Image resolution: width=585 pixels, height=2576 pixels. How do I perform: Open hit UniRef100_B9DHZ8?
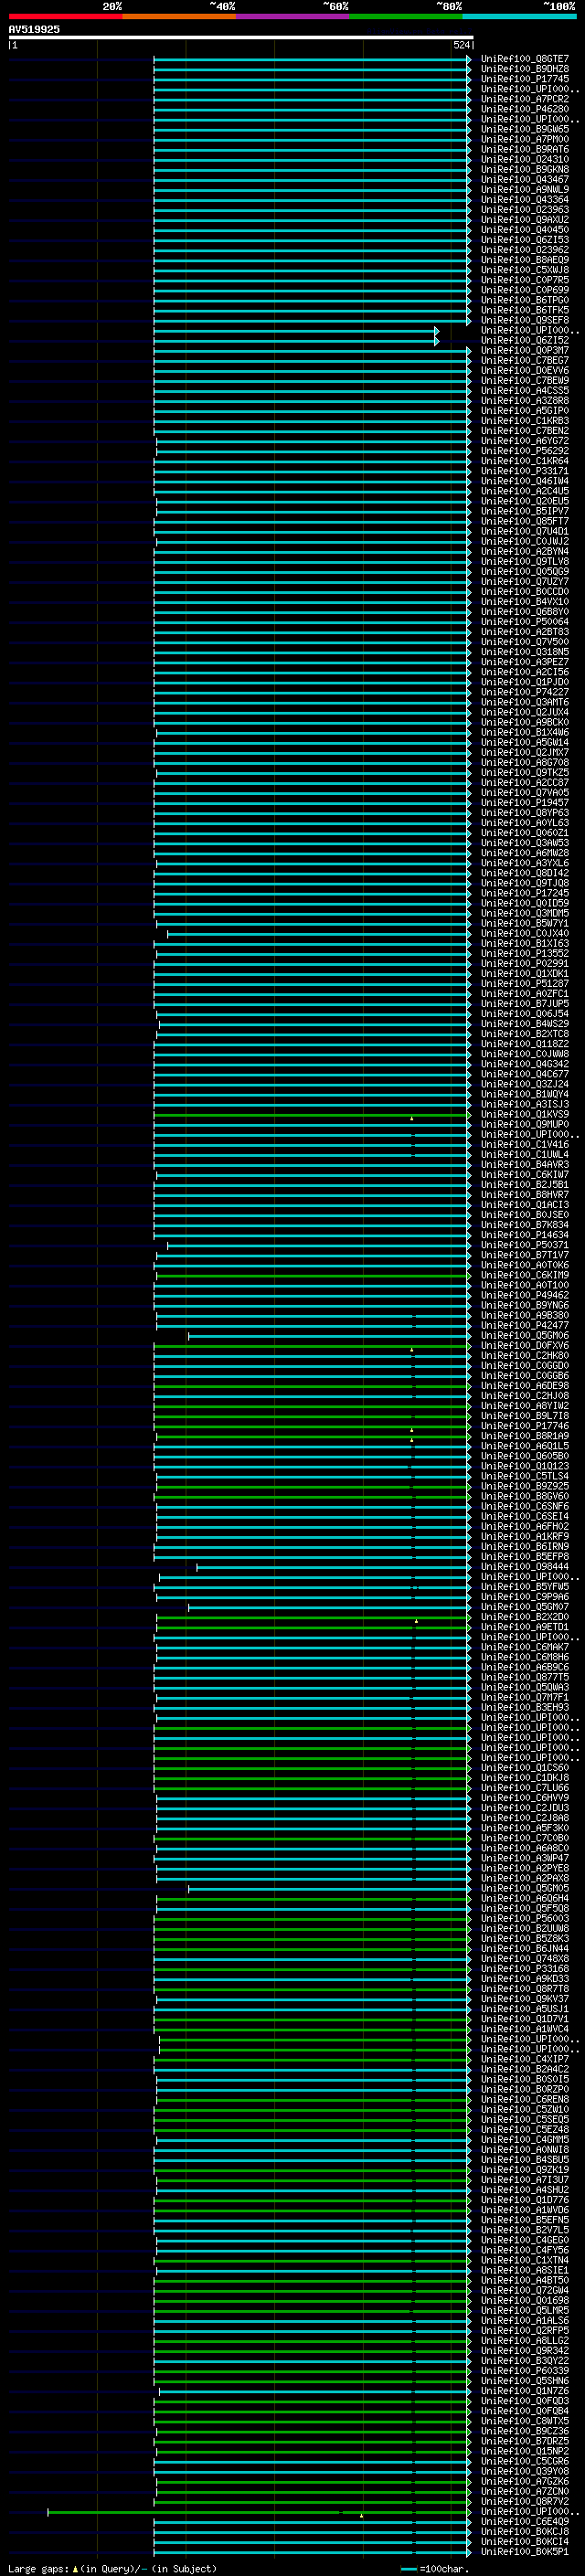[525, 69]
